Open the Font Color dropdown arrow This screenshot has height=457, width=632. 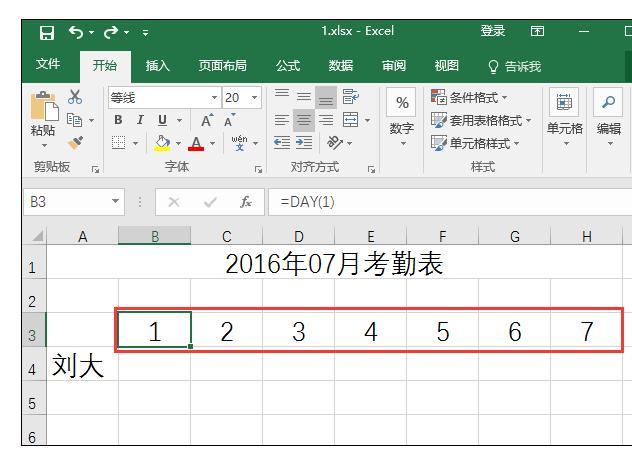[x=212, y=143]
